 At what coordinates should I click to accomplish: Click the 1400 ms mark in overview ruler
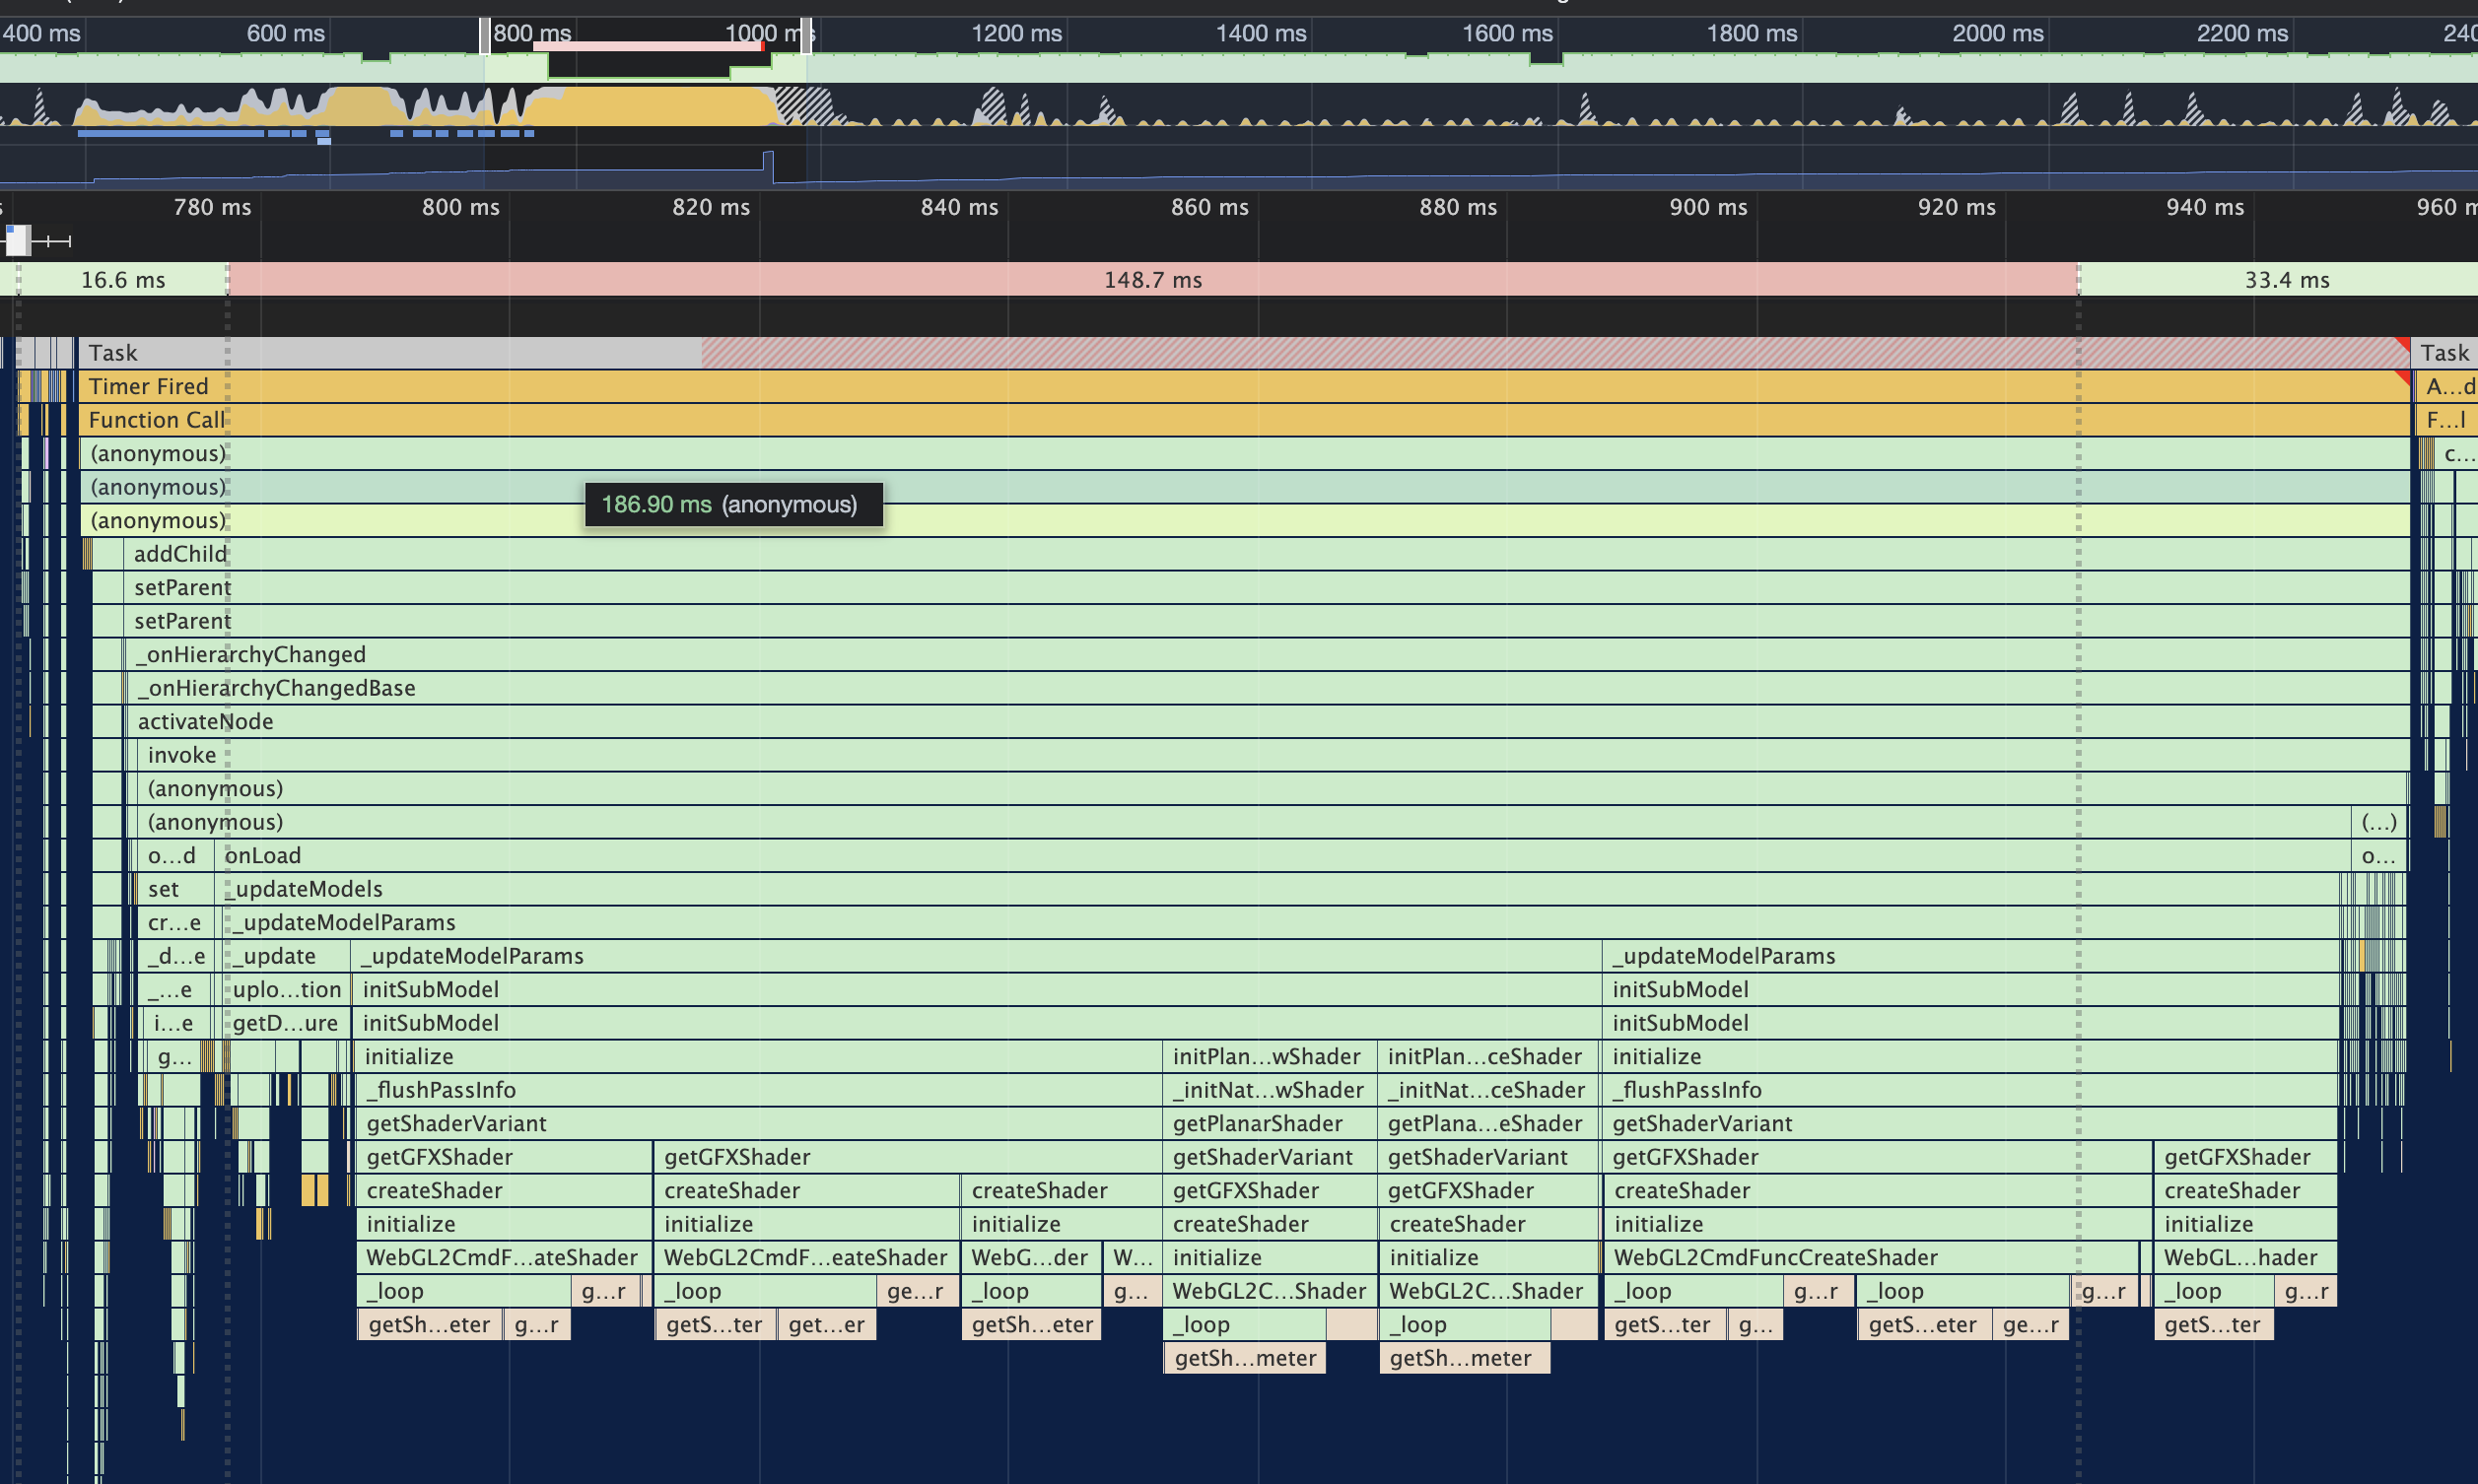pos(1260,34)
